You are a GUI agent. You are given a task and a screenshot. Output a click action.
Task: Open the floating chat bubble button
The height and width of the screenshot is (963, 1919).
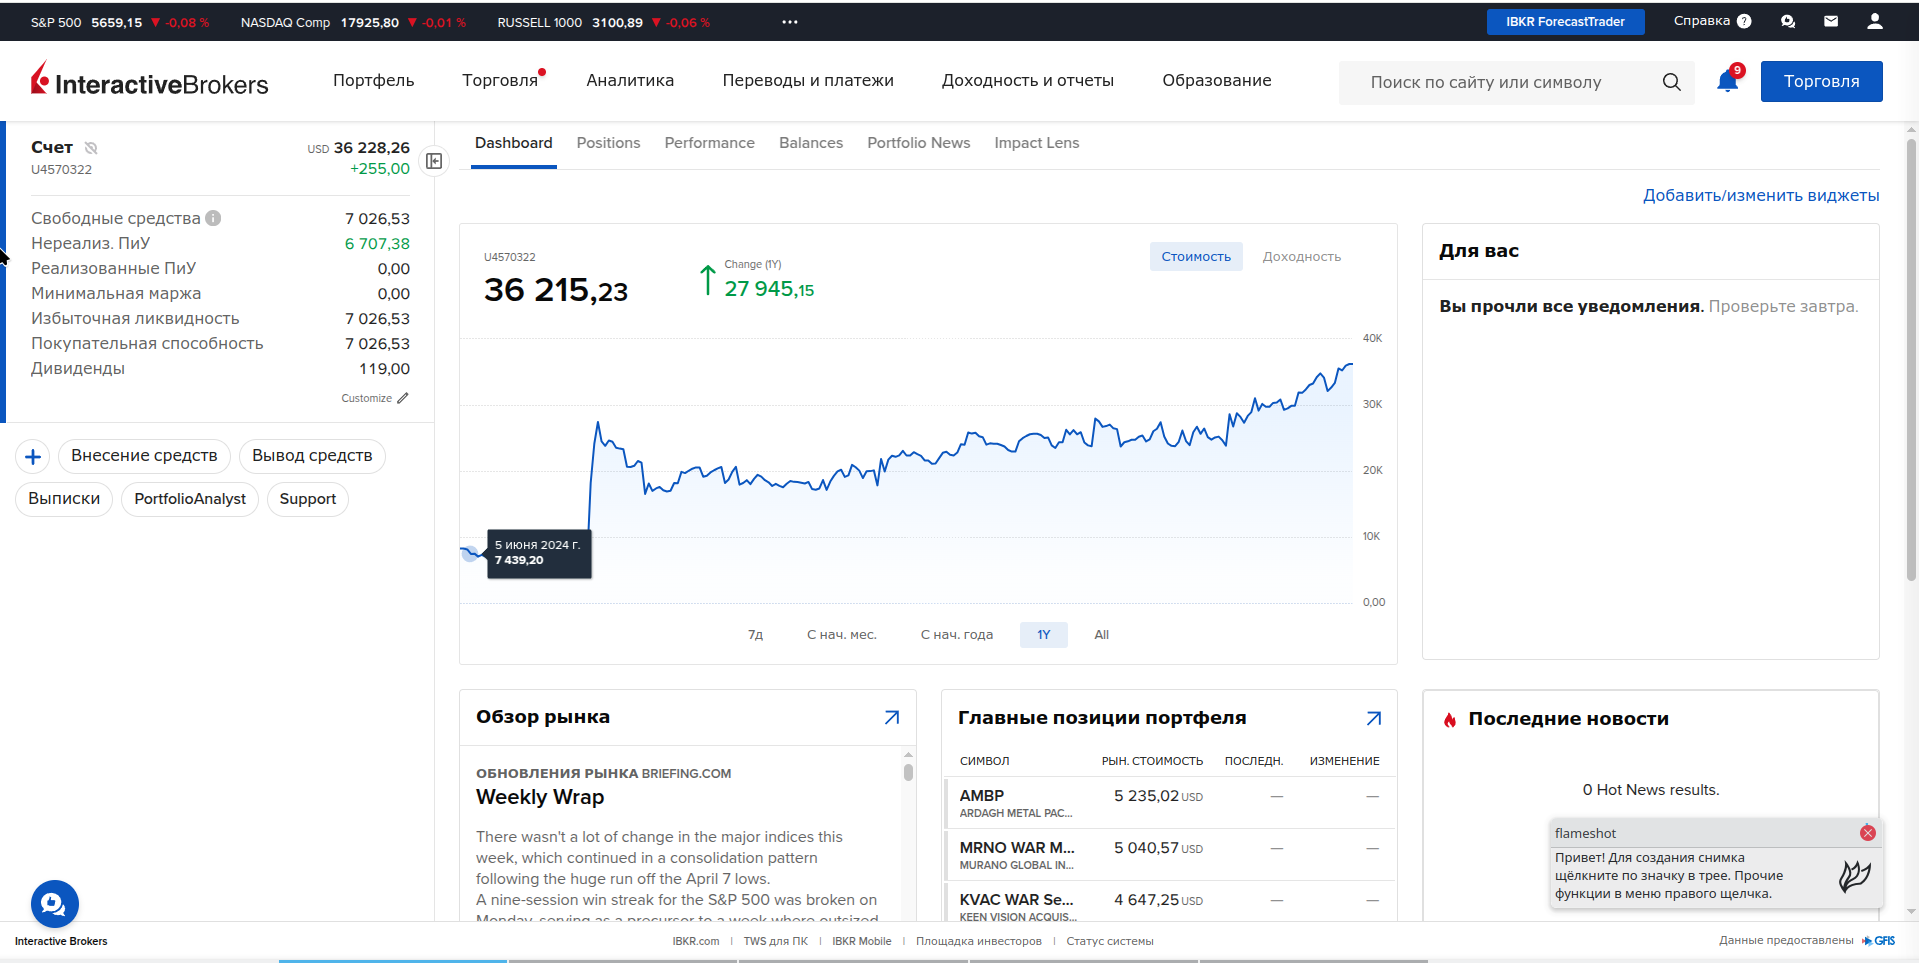(55, 904)
